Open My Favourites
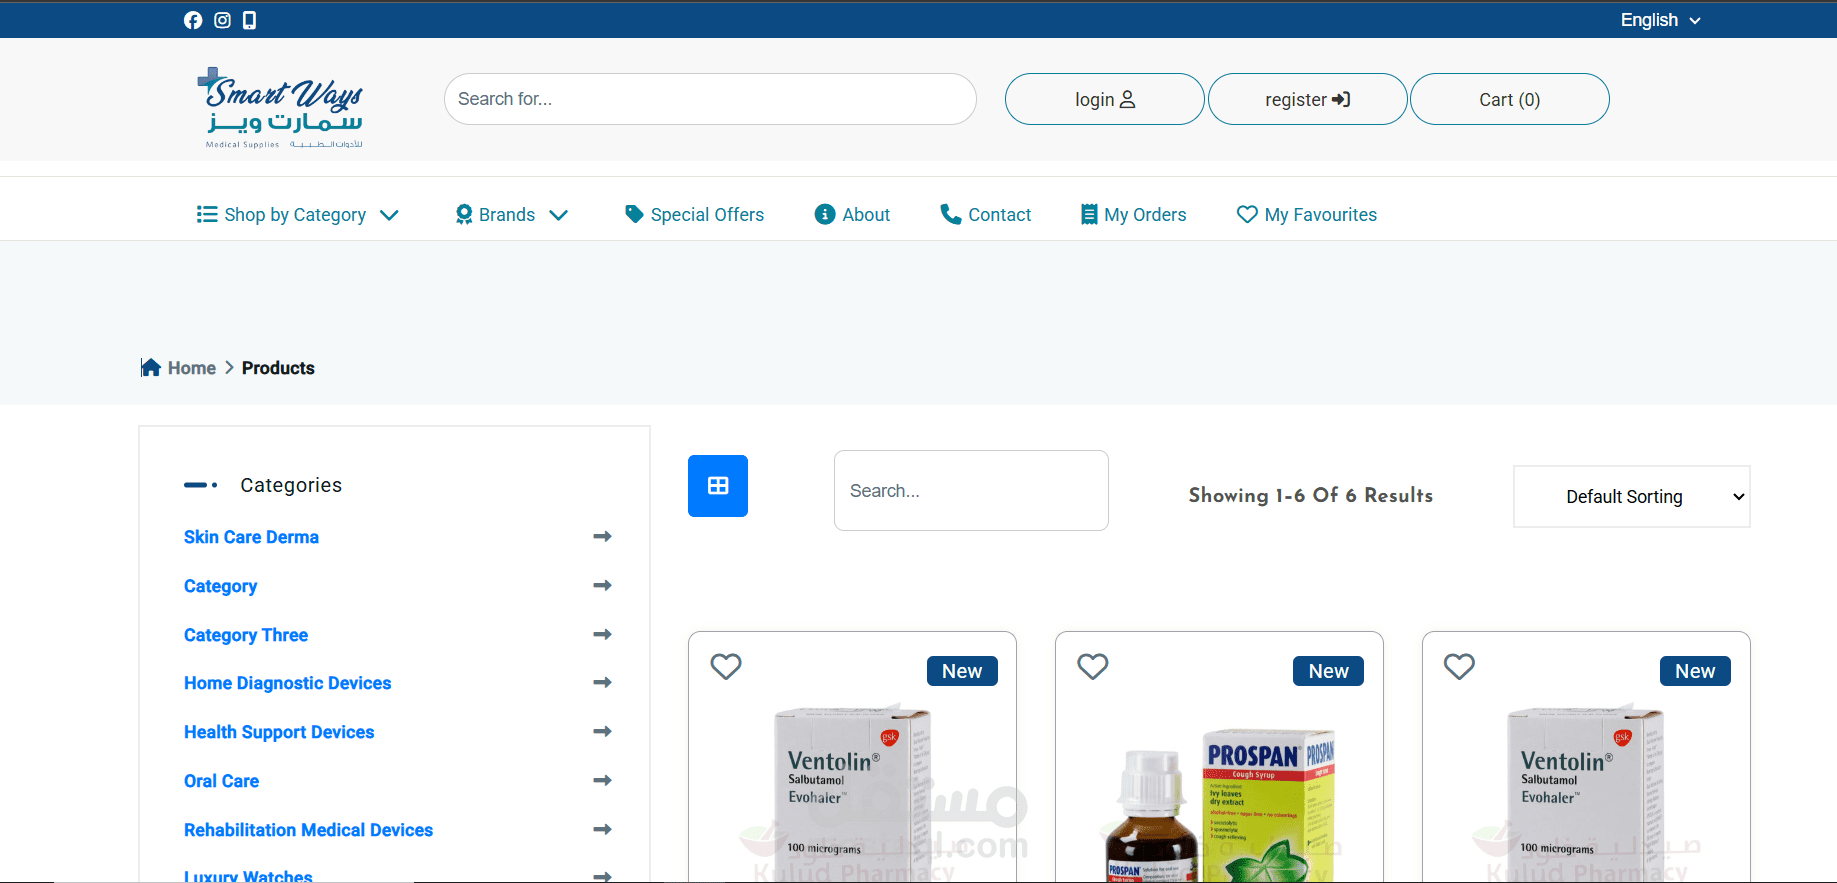Screen dimensions: 1837x883 1307,215
